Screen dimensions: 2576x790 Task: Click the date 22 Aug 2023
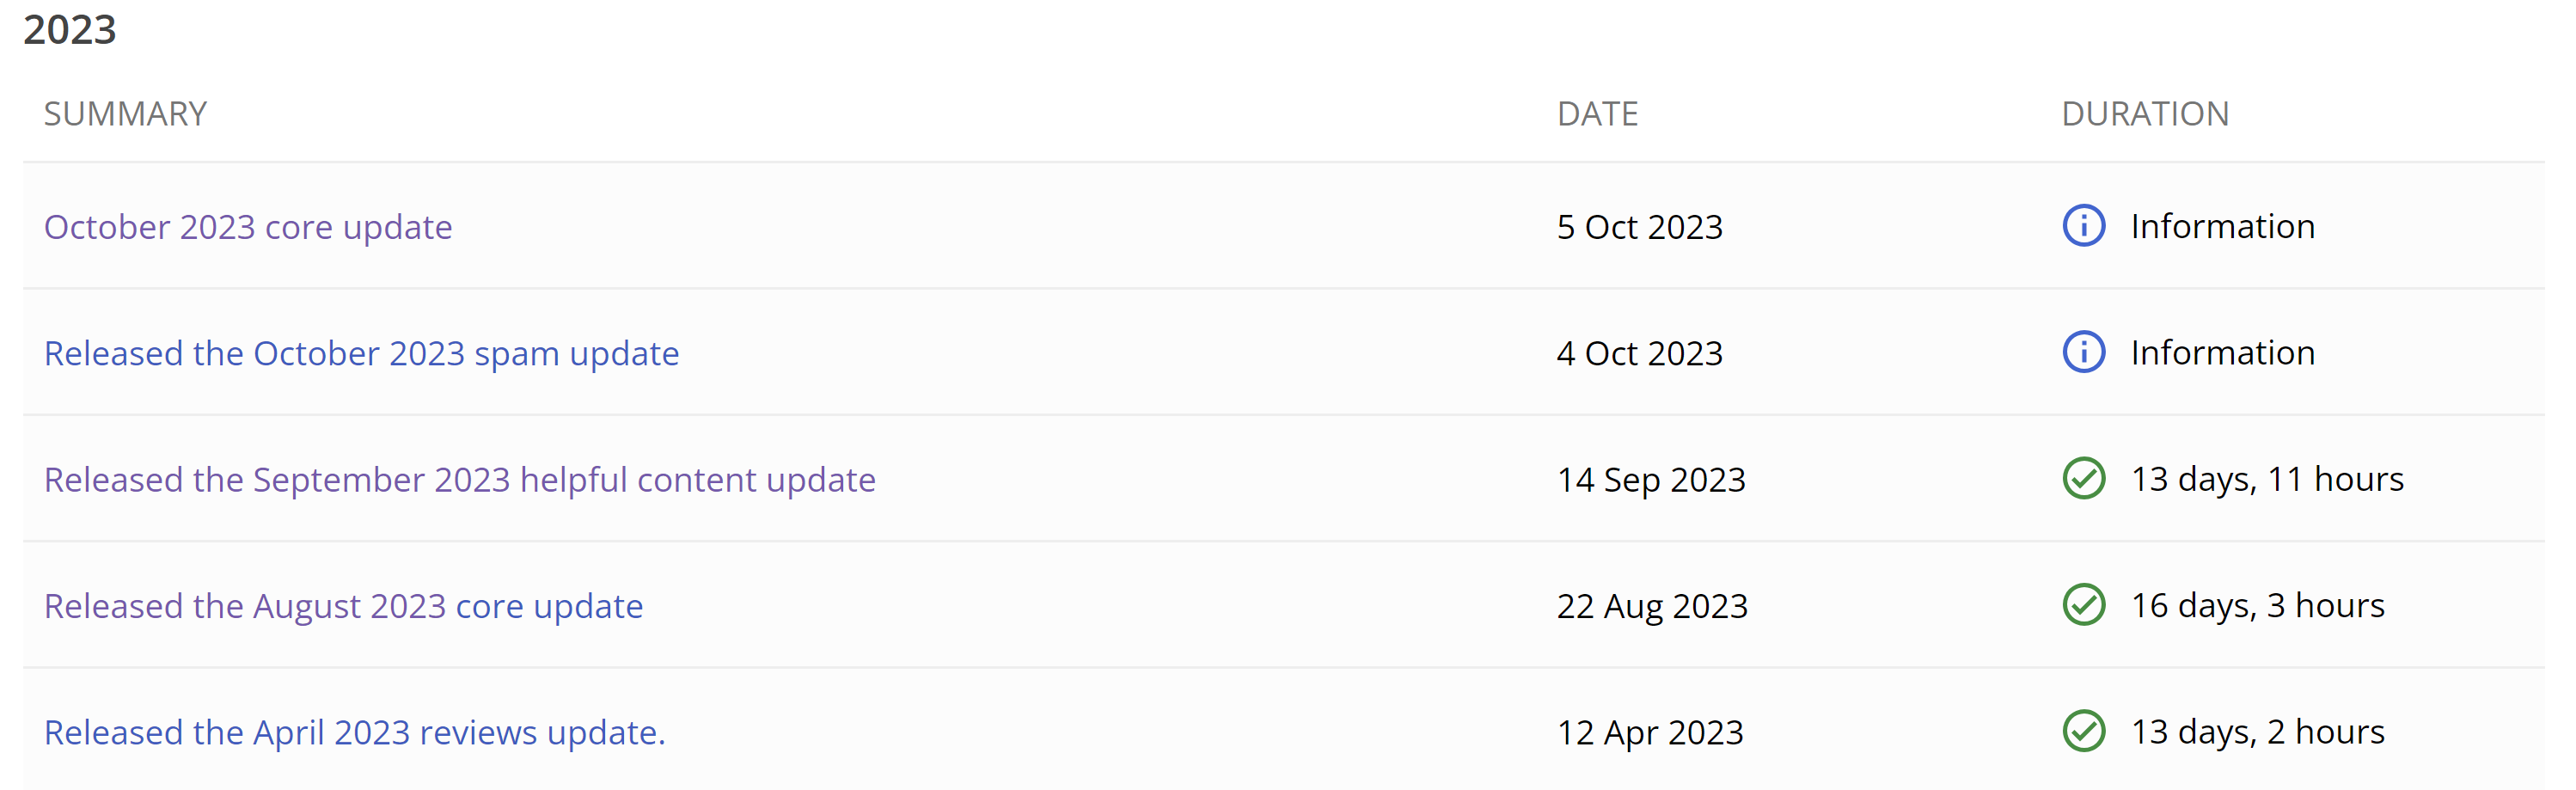(1651, 605)
